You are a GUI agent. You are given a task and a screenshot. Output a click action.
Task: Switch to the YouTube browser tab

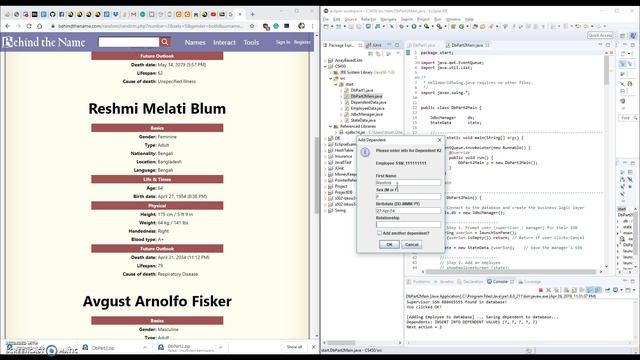click(x=213, y=14)
